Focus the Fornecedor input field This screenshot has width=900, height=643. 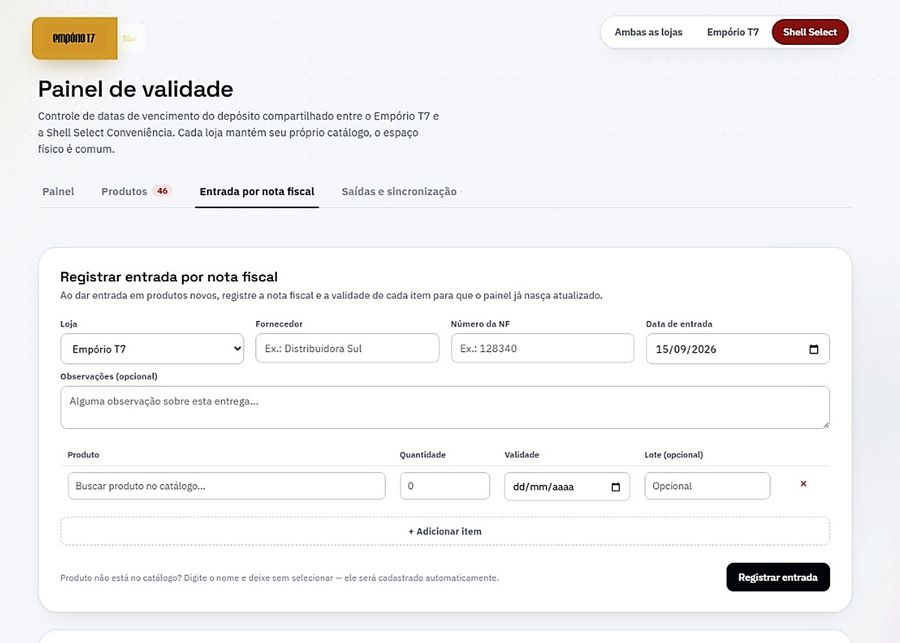pyautogui.click(x=347, y=348)
